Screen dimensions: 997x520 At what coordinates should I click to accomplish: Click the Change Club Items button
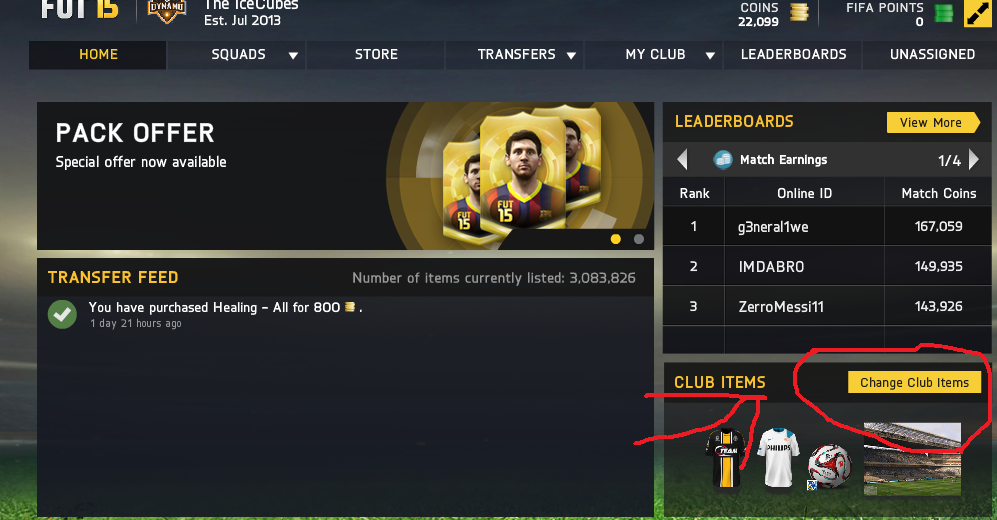(914, 383)
